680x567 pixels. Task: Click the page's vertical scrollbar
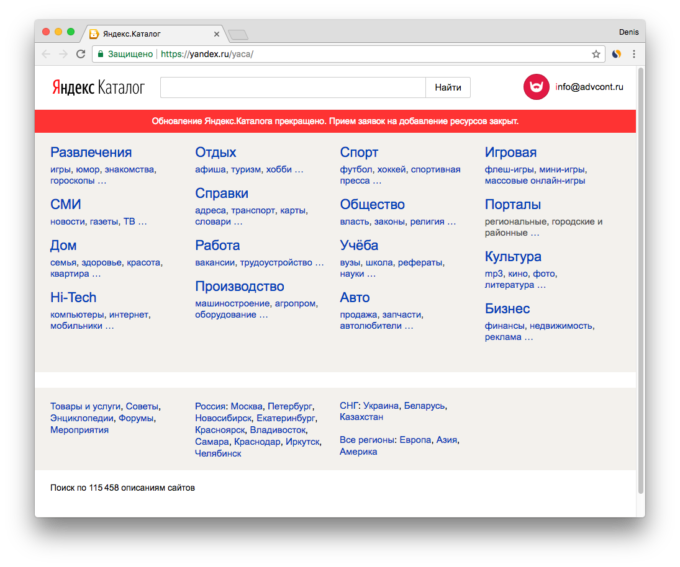tap(641, 280)
